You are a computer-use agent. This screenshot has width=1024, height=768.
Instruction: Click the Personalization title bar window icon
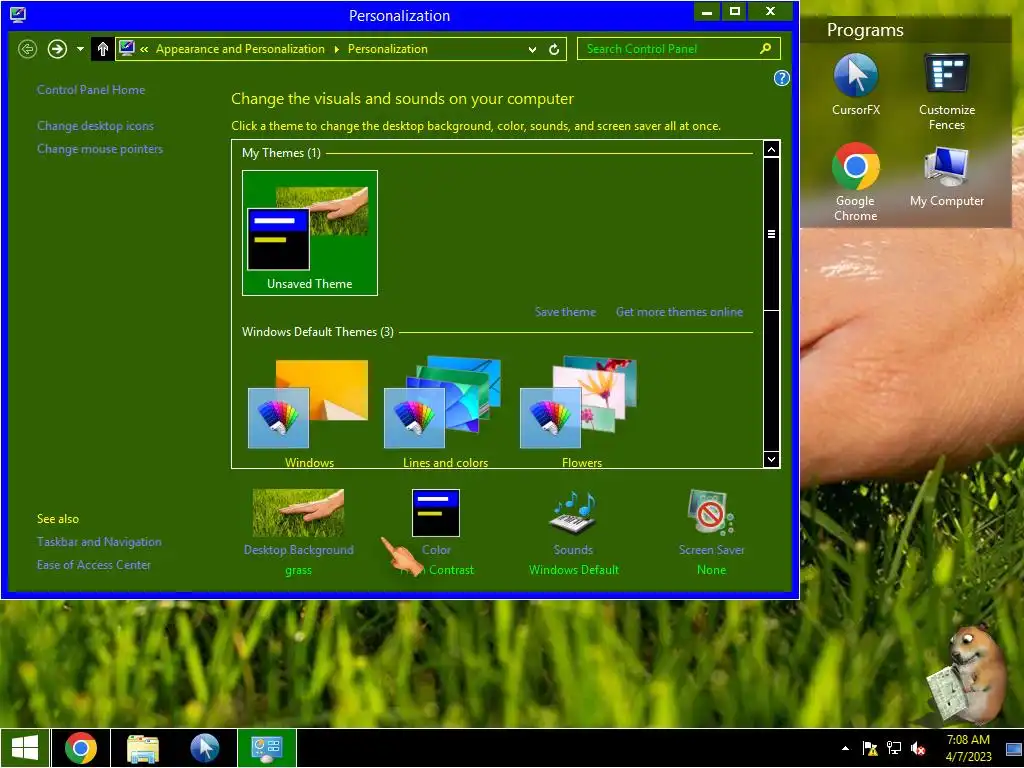(x=18, y=14)
